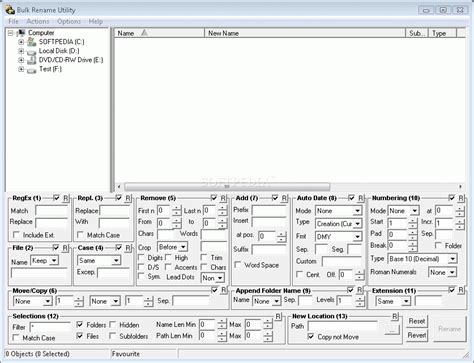Click the R reset button for RegEx (1)

[x=65, y=198]
